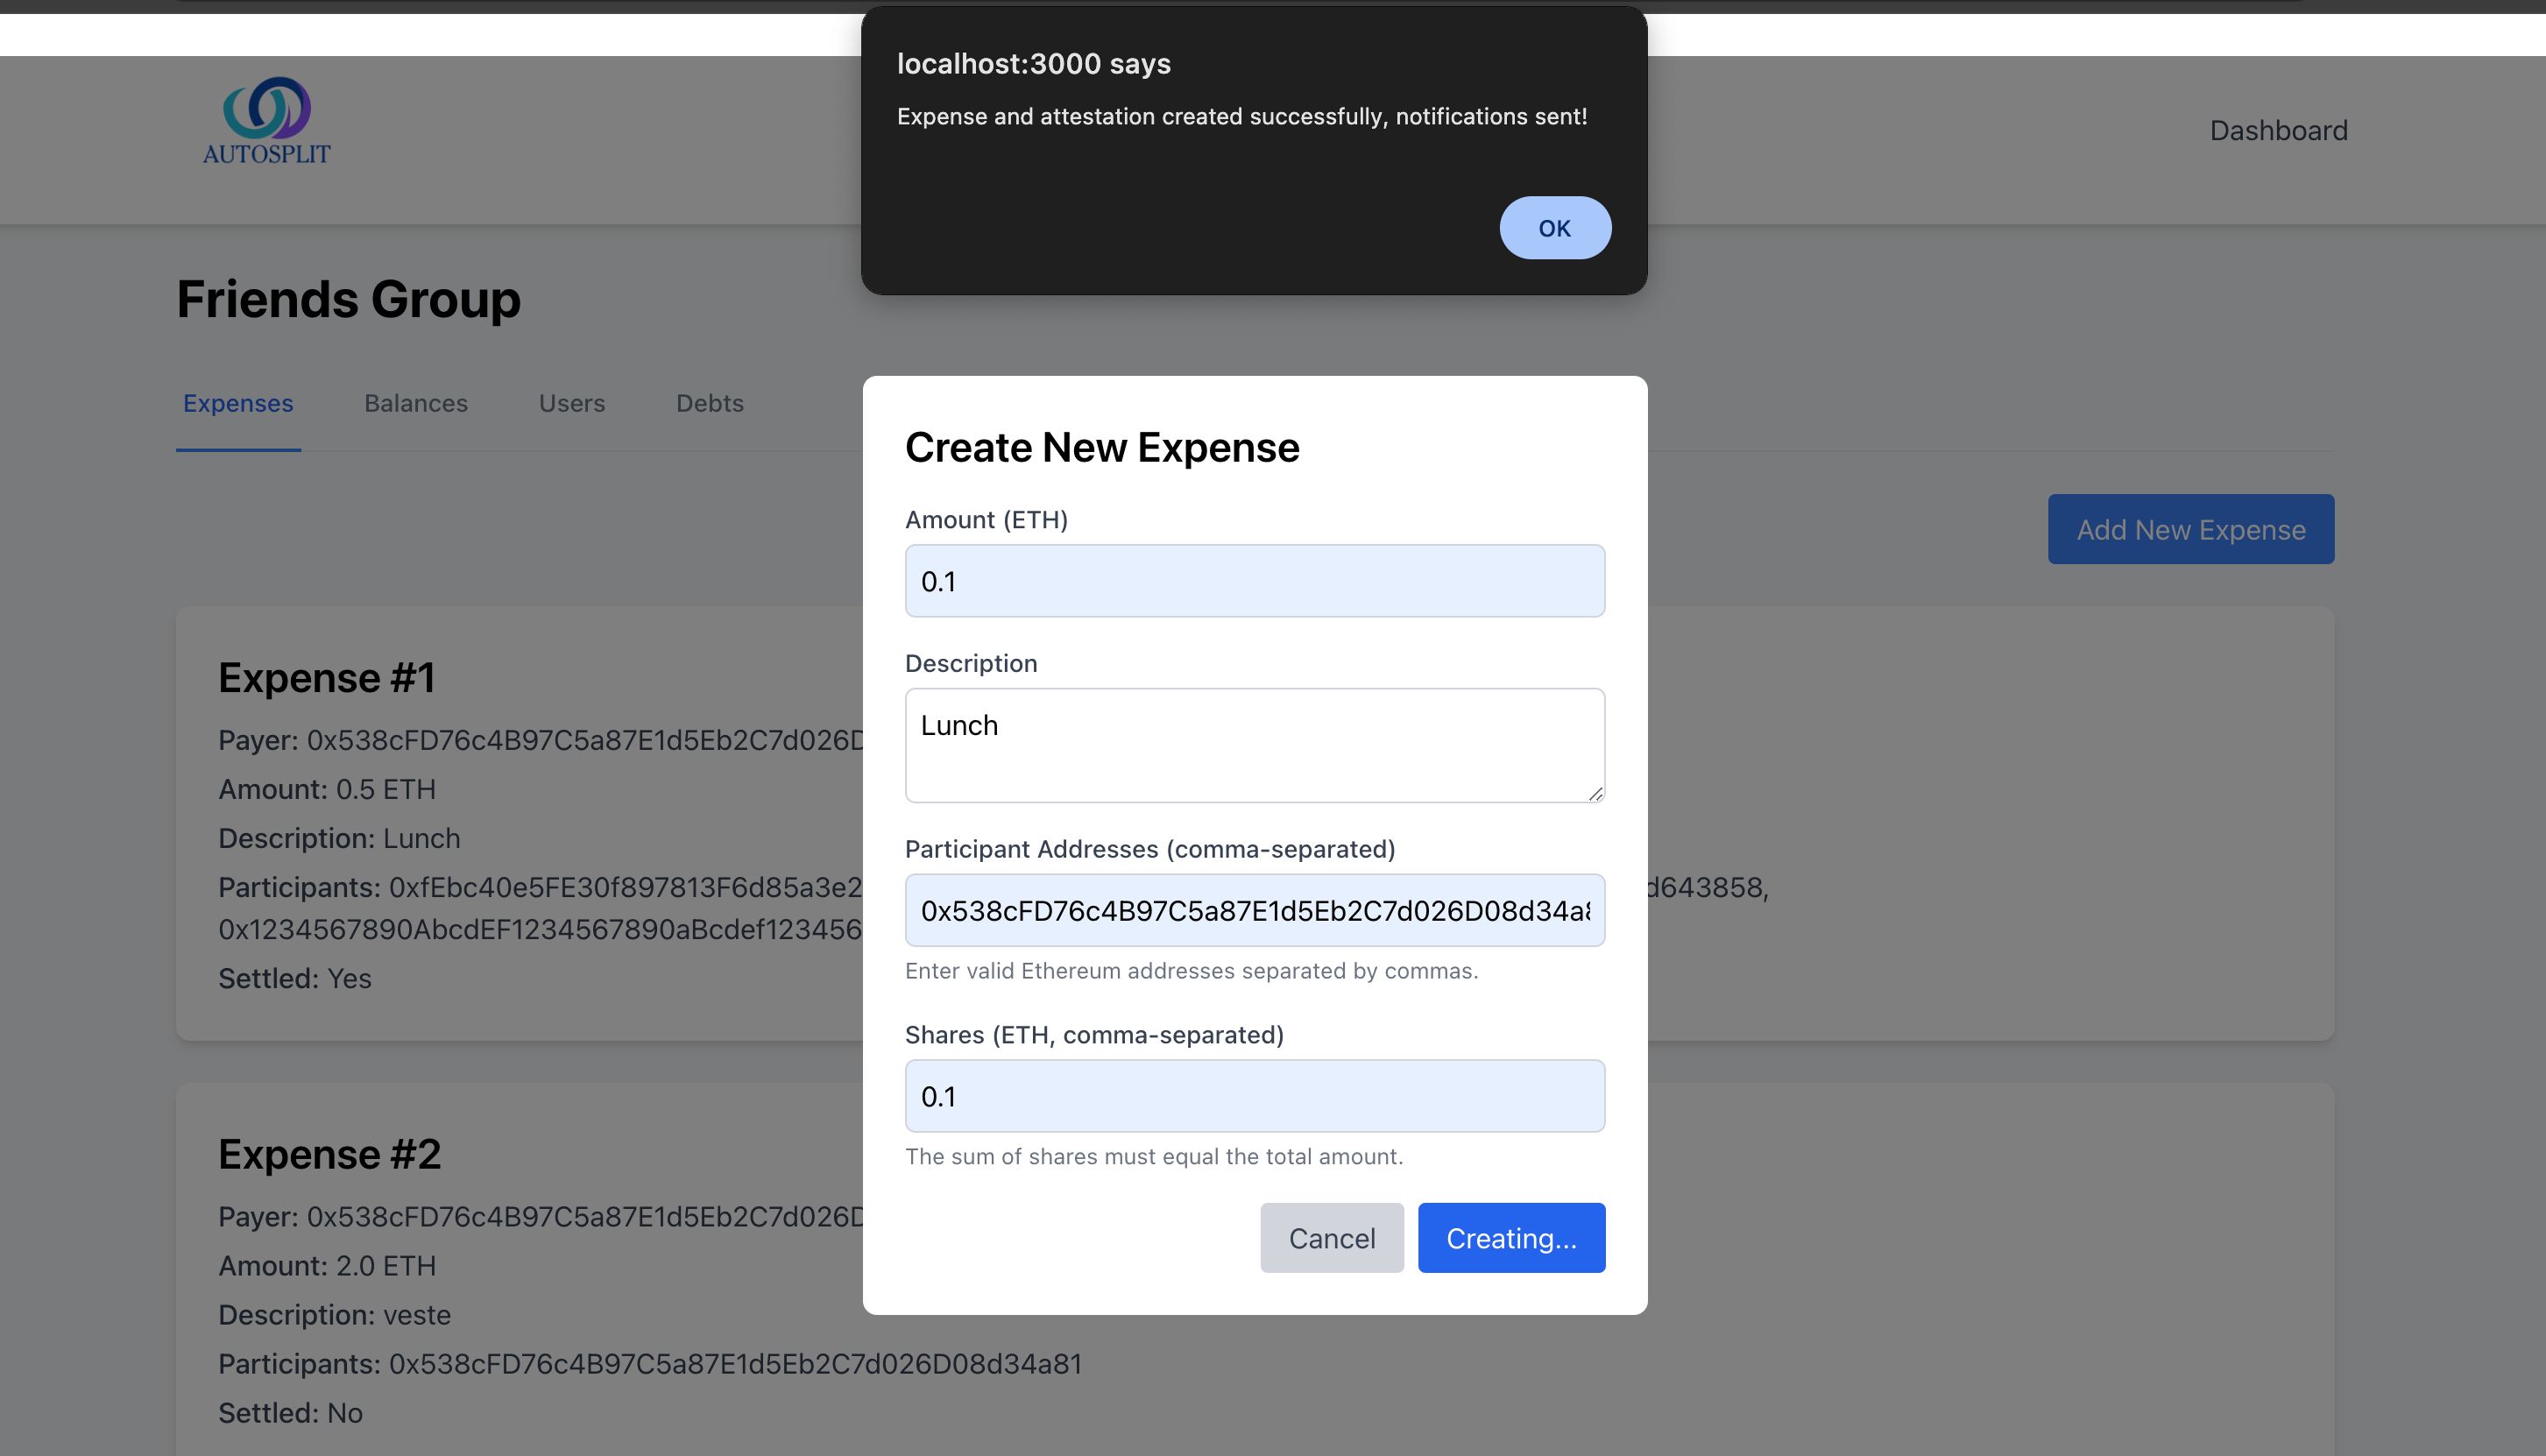The height and width of the screenshot is (1456, 2546).
Task: Click the 'sum of shares must equal' hint
Action: pos(1154,1156)
